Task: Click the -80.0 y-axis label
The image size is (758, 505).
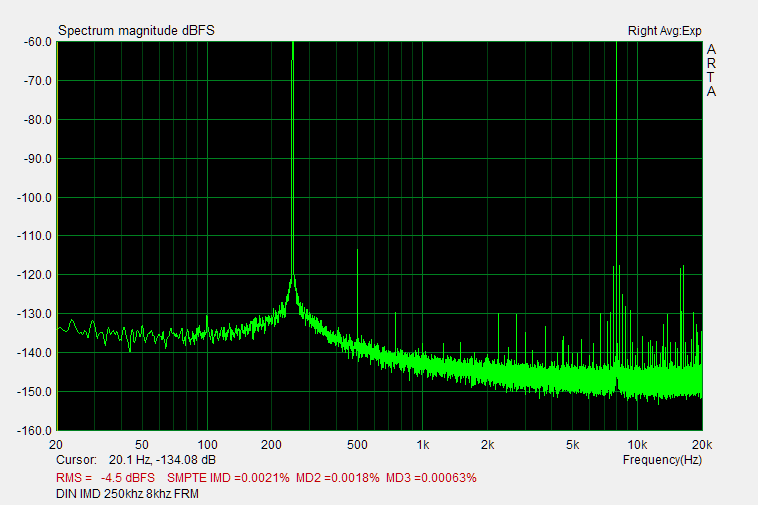Action: [x=37, y=120]
